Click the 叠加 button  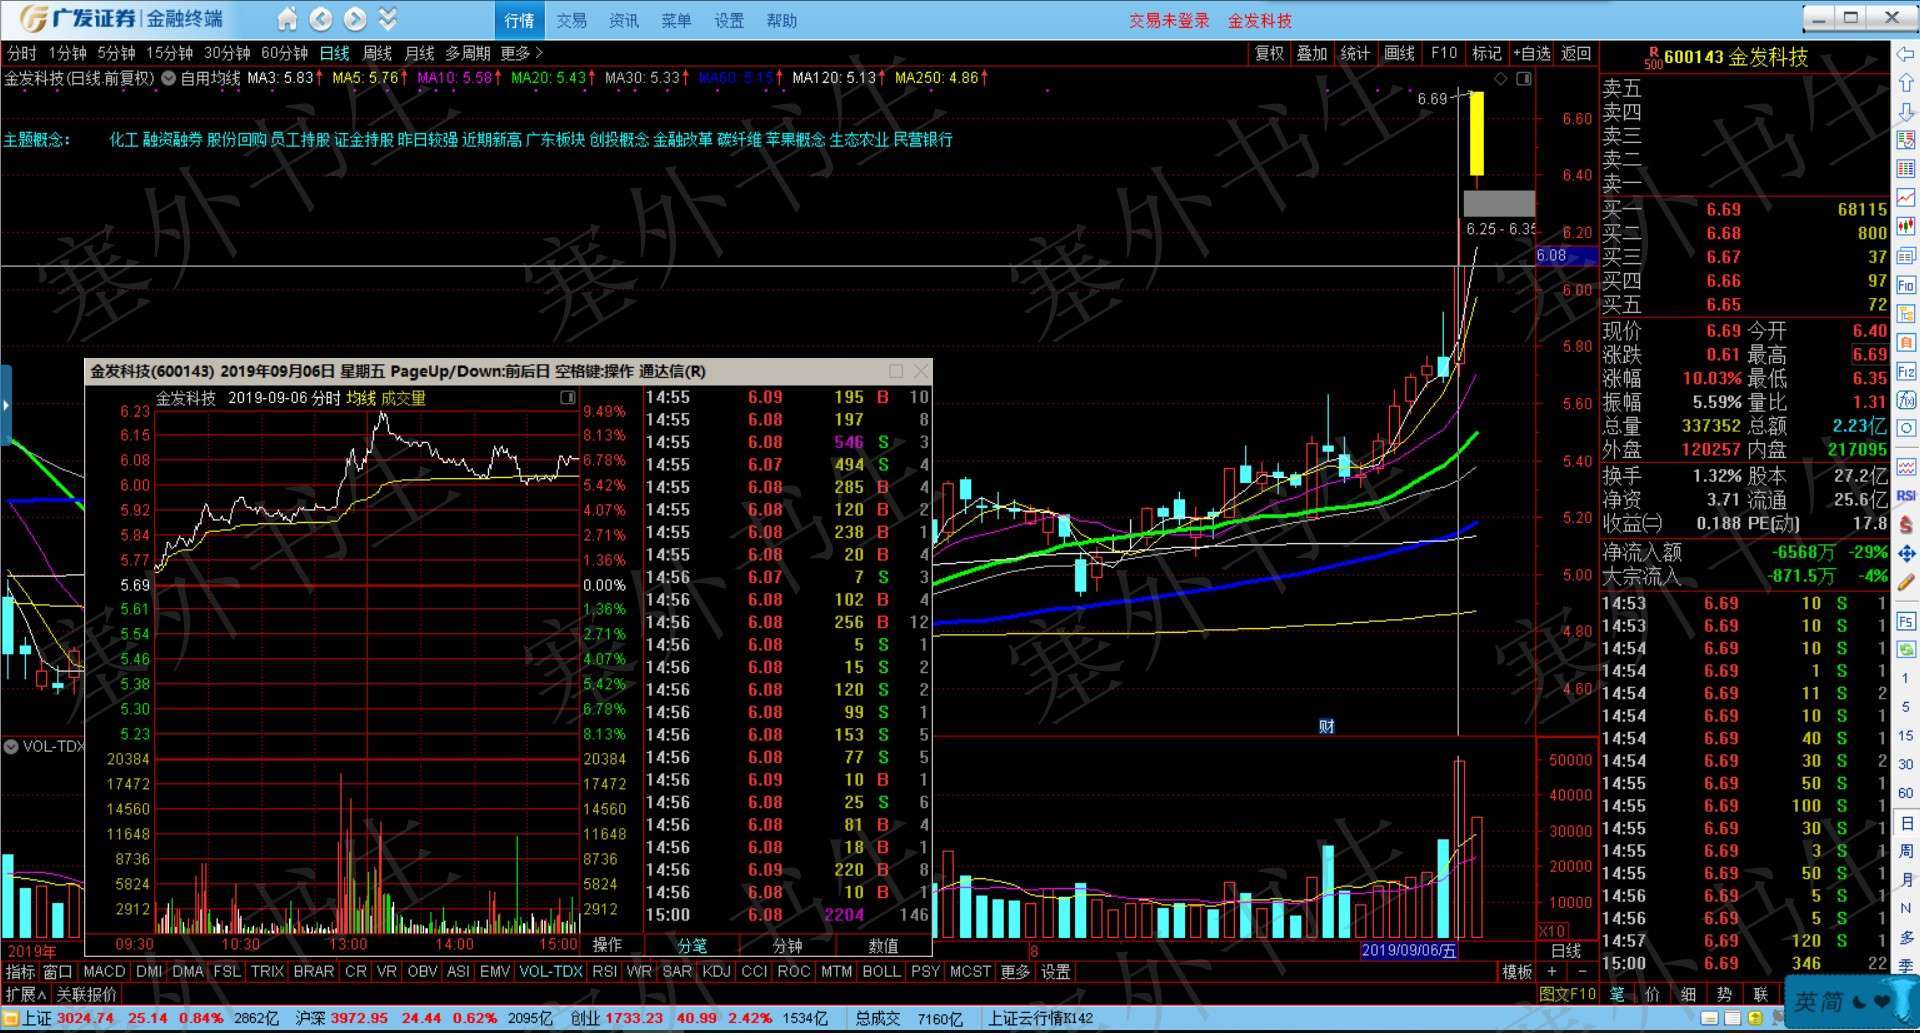(1312, 53)
